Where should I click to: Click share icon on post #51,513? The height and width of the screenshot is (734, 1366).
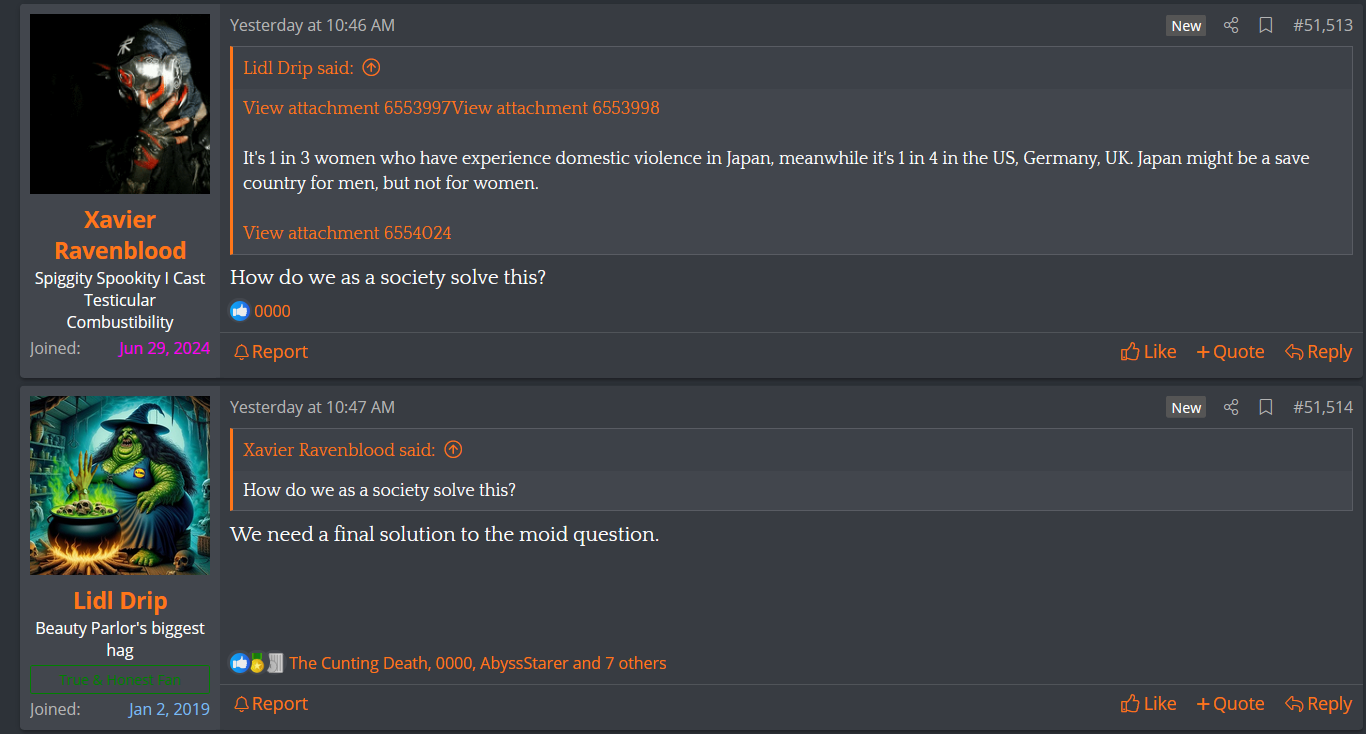pyautogui.click(x=1231, y=26)
